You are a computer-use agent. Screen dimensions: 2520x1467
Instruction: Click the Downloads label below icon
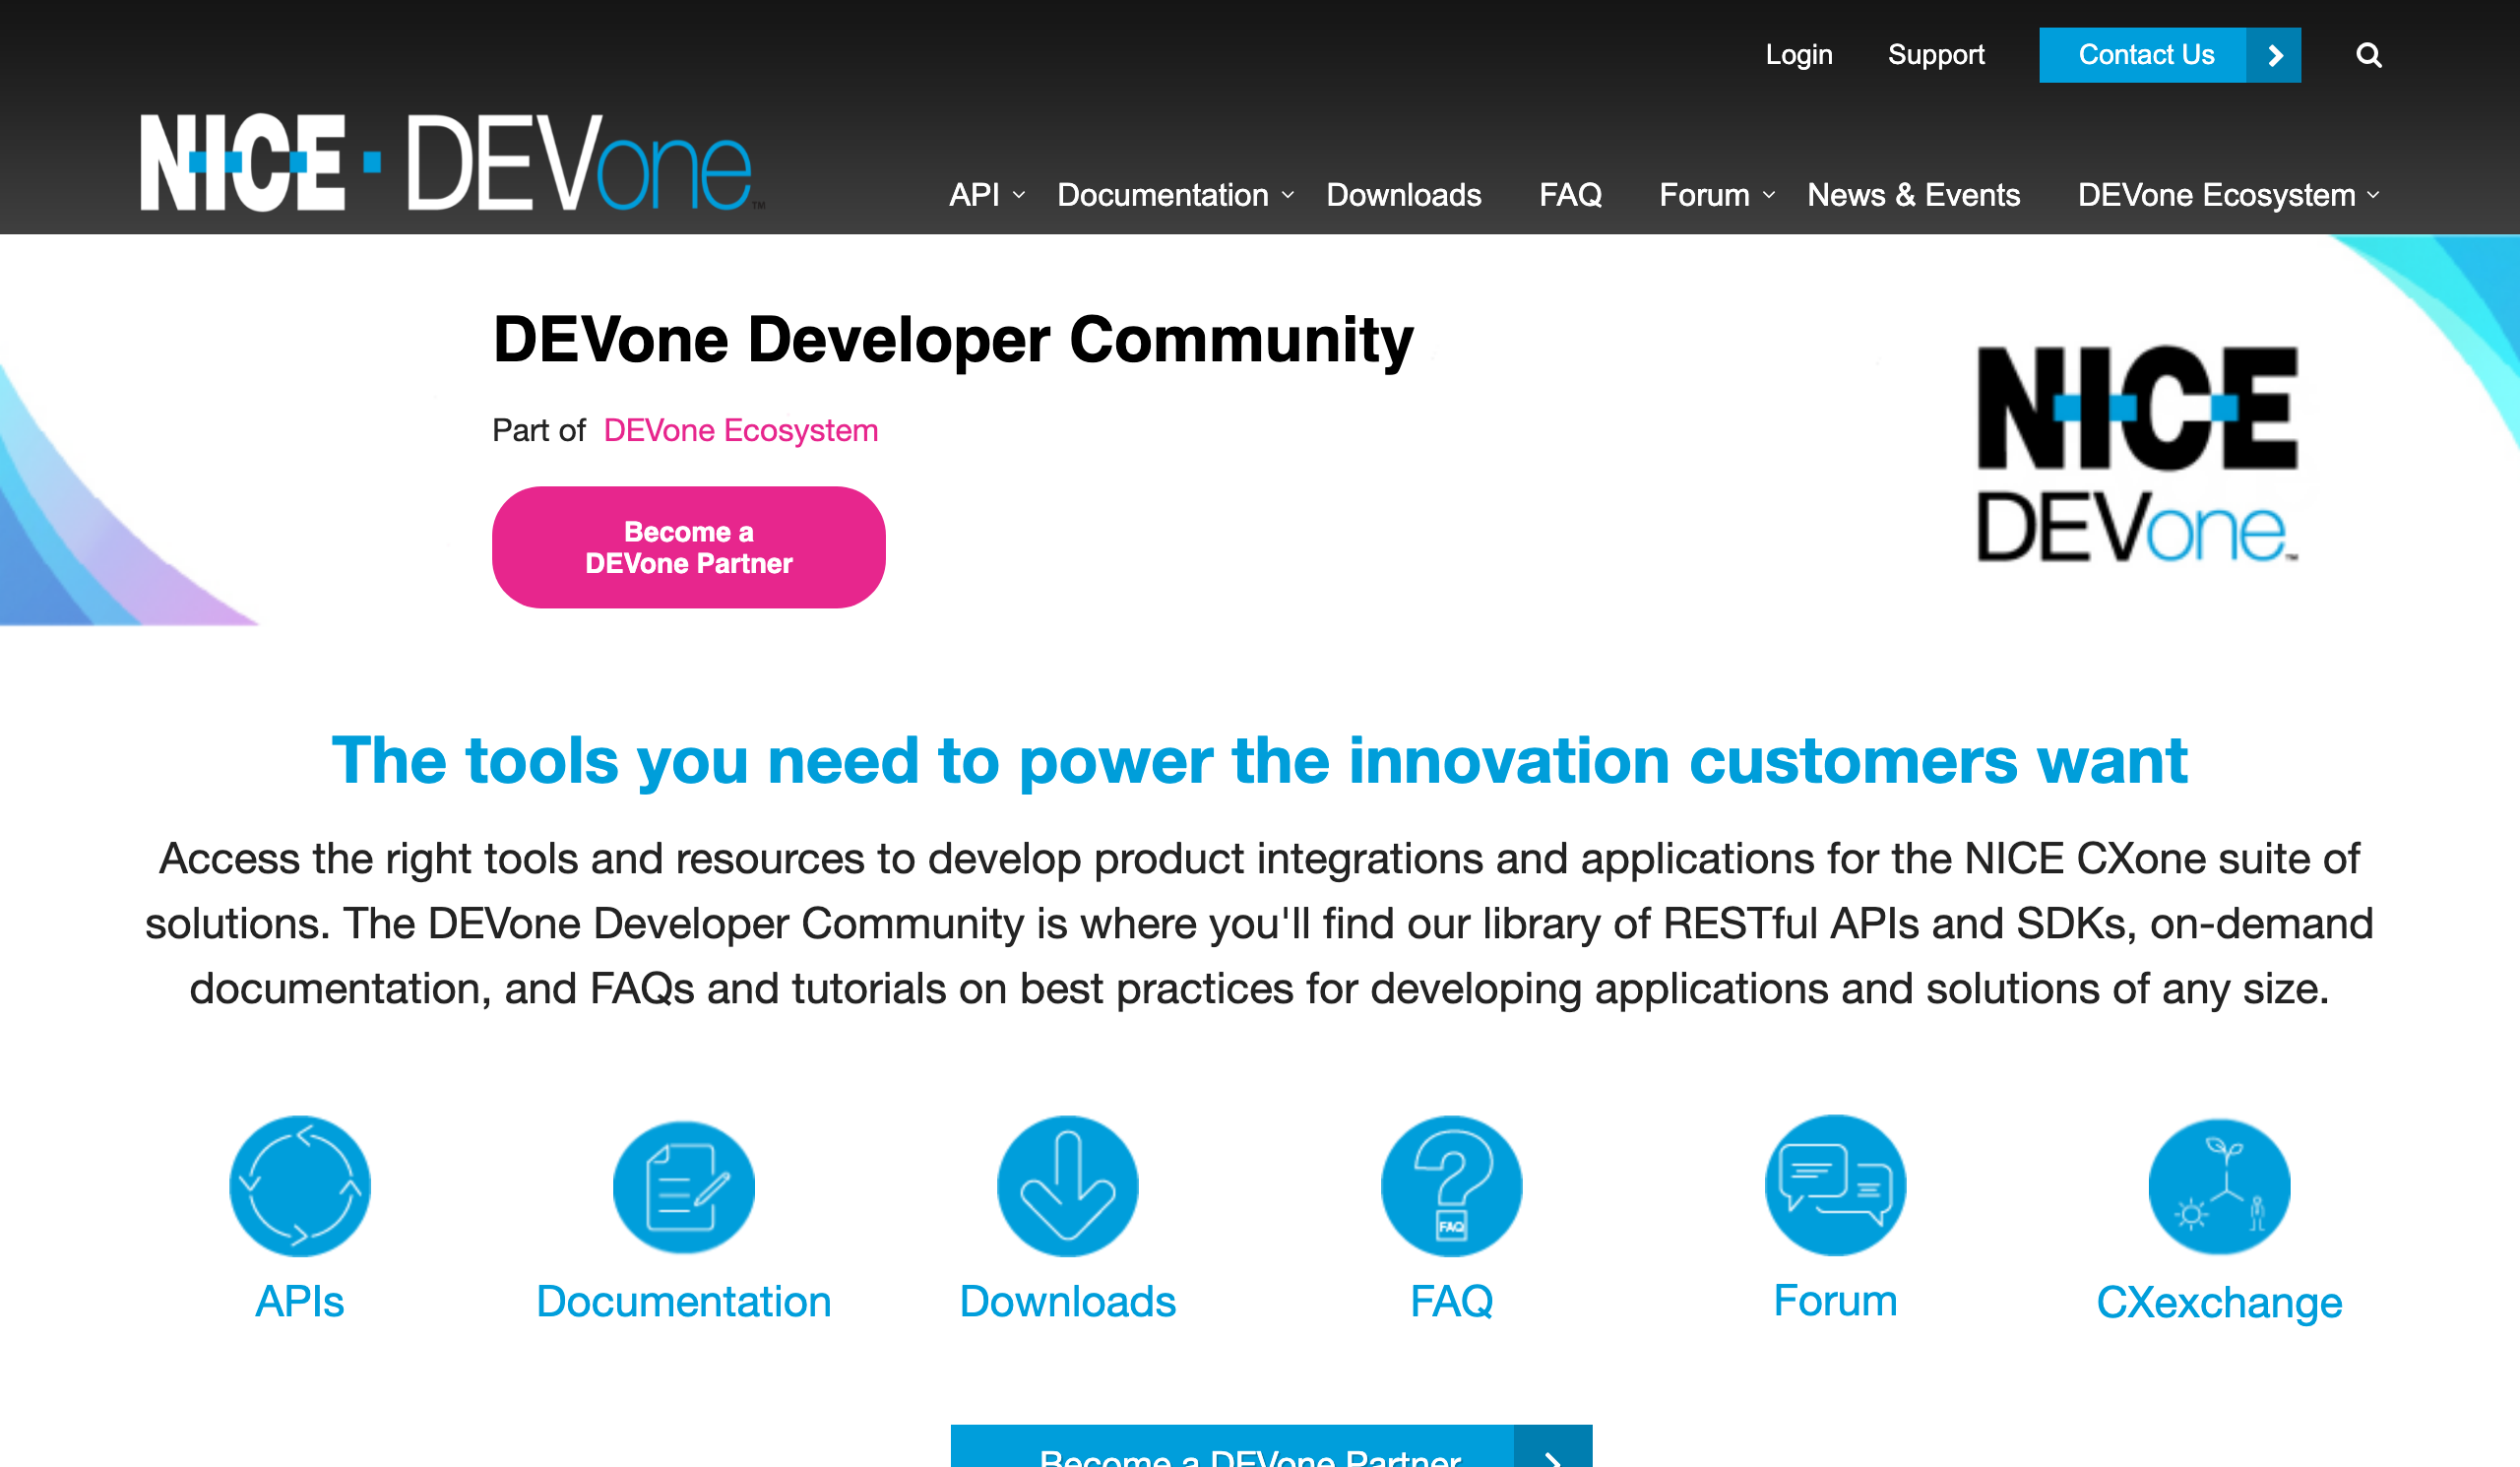pos(1068,1301)
